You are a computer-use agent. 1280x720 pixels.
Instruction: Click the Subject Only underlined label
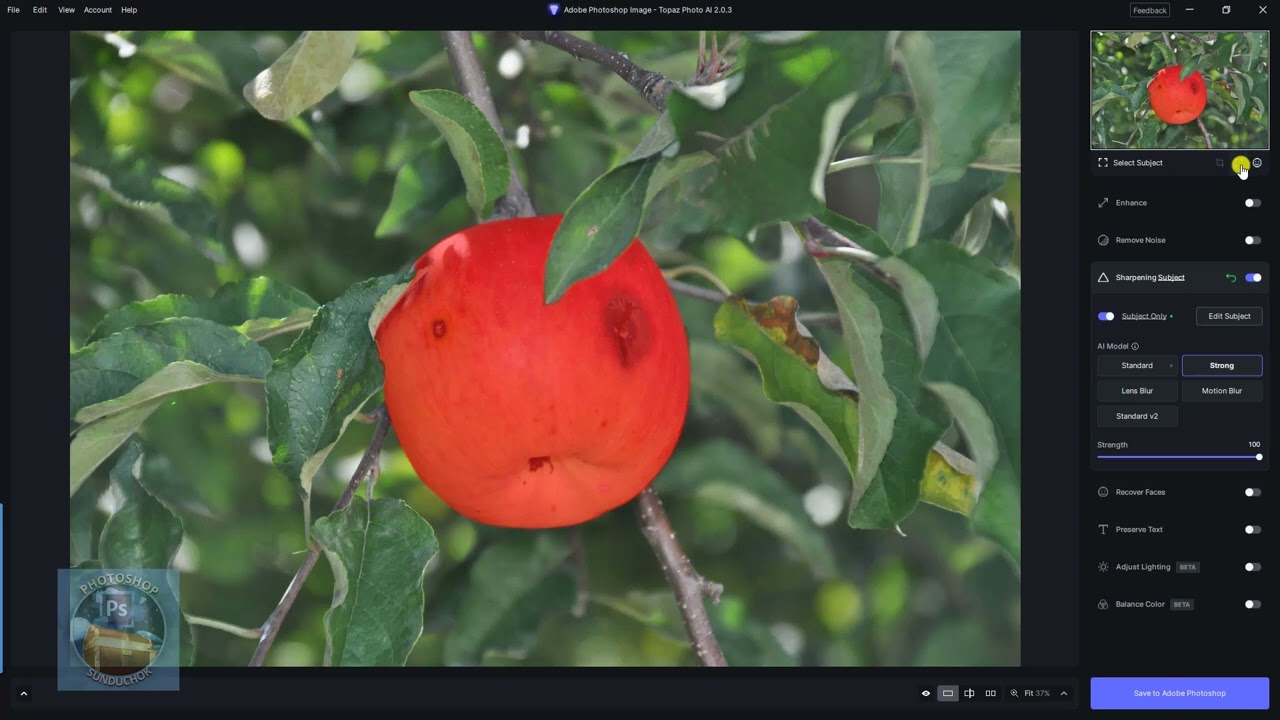pos(1144,316)
